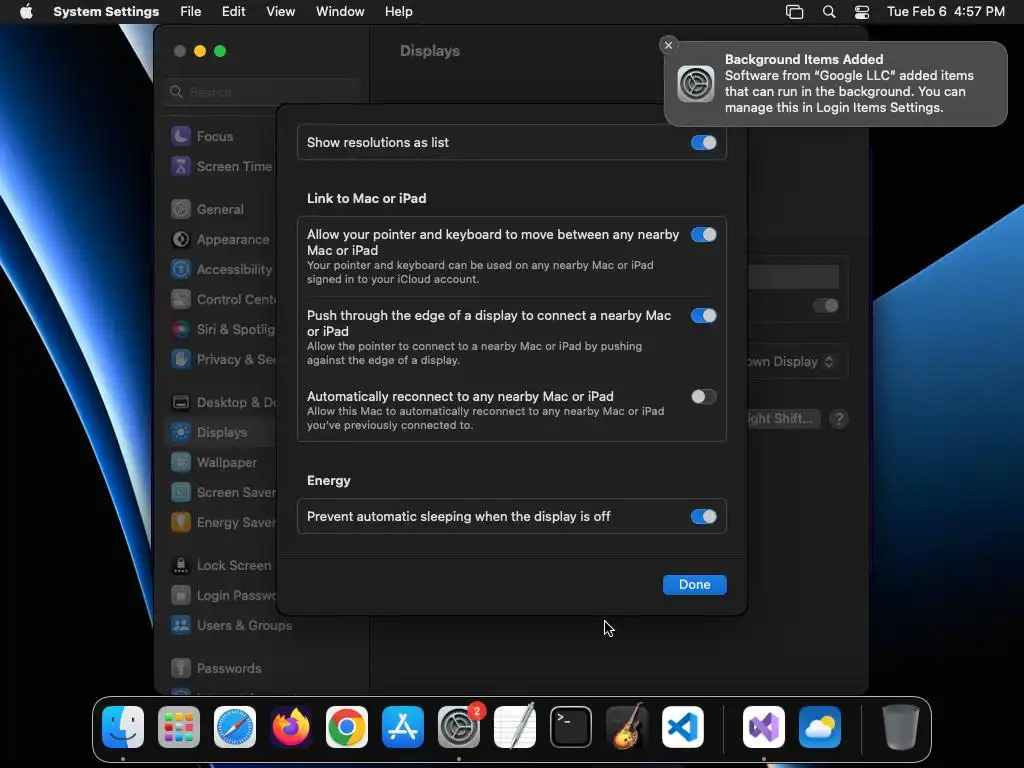The image size is (1024, 768).
Task: Open the Apple menu
Action: [x=26, y=12]
